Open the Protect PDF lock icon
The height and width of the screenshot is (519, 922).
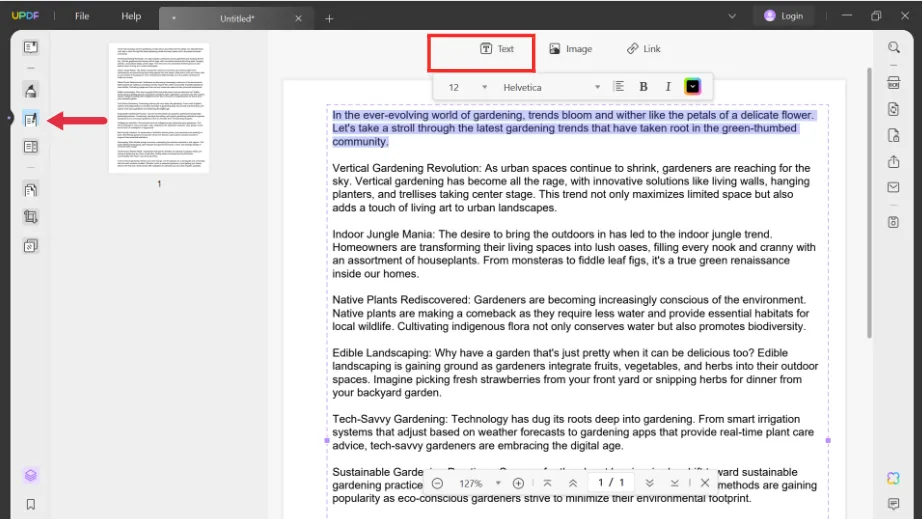tap(894, 136)
